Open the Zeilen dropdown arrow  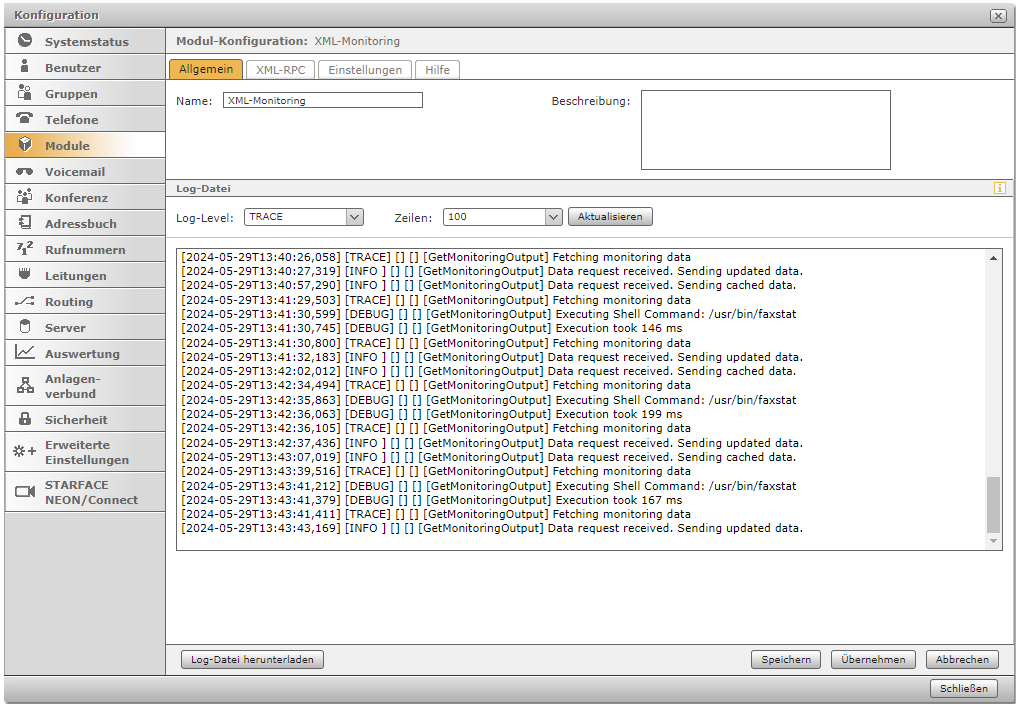click(553, 217)
